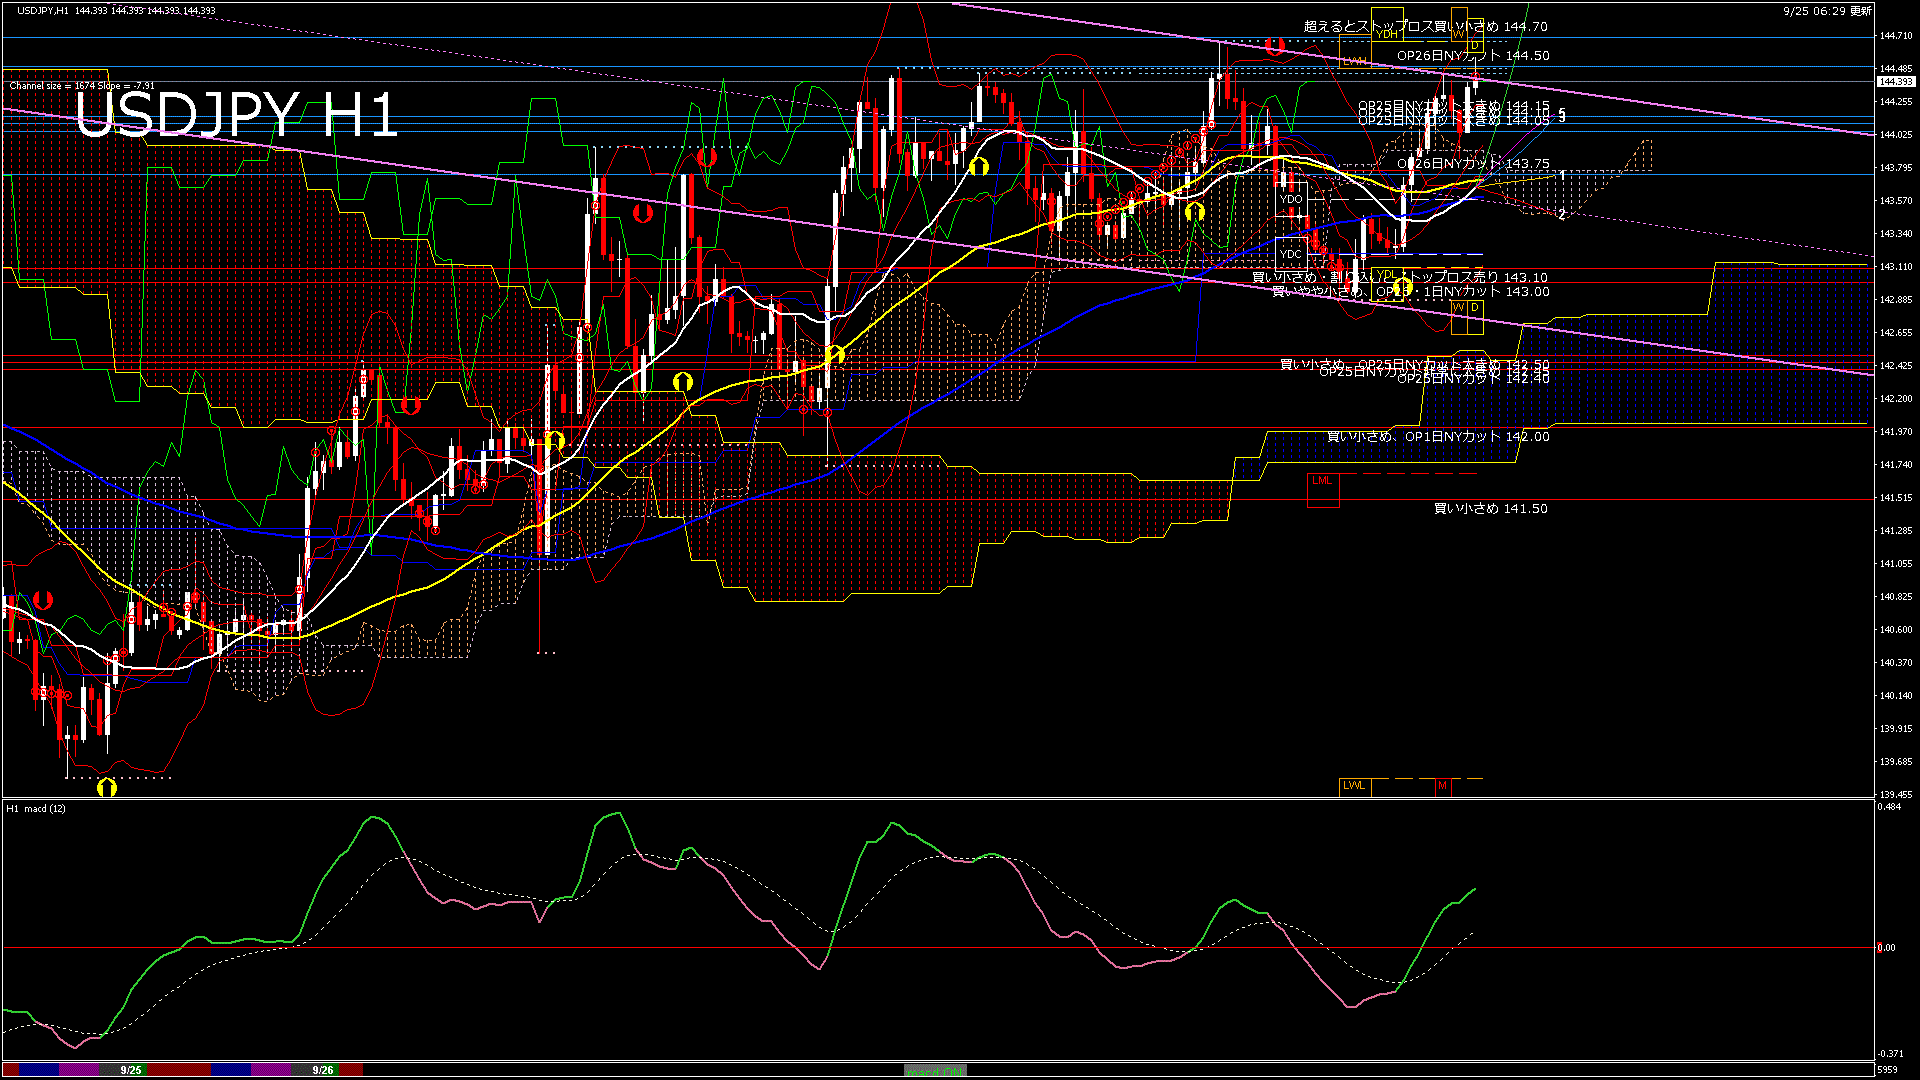Click the 141.970 price scale value
This screenshot has height=1080, width=1920.
1896,432
